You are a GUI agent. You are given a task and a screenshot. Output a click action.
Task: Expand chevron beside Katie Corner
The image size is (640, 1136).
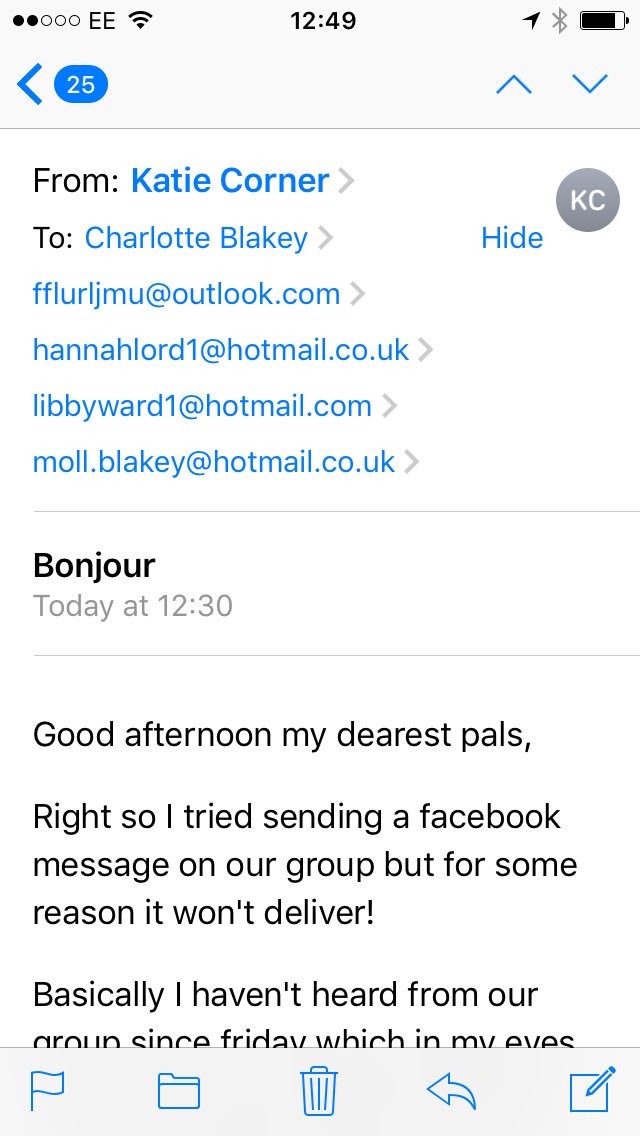pyautogui.click(x=346, y=181)
